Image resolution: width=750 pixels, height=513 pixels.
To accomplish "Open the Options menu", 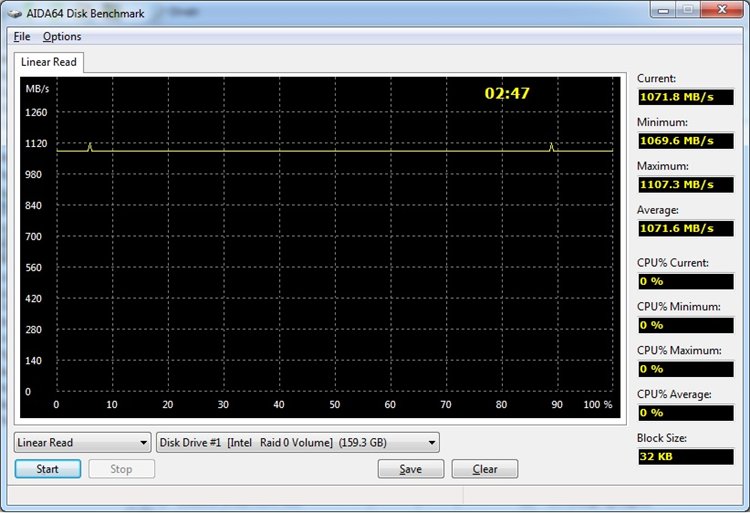I will (62, 36).
